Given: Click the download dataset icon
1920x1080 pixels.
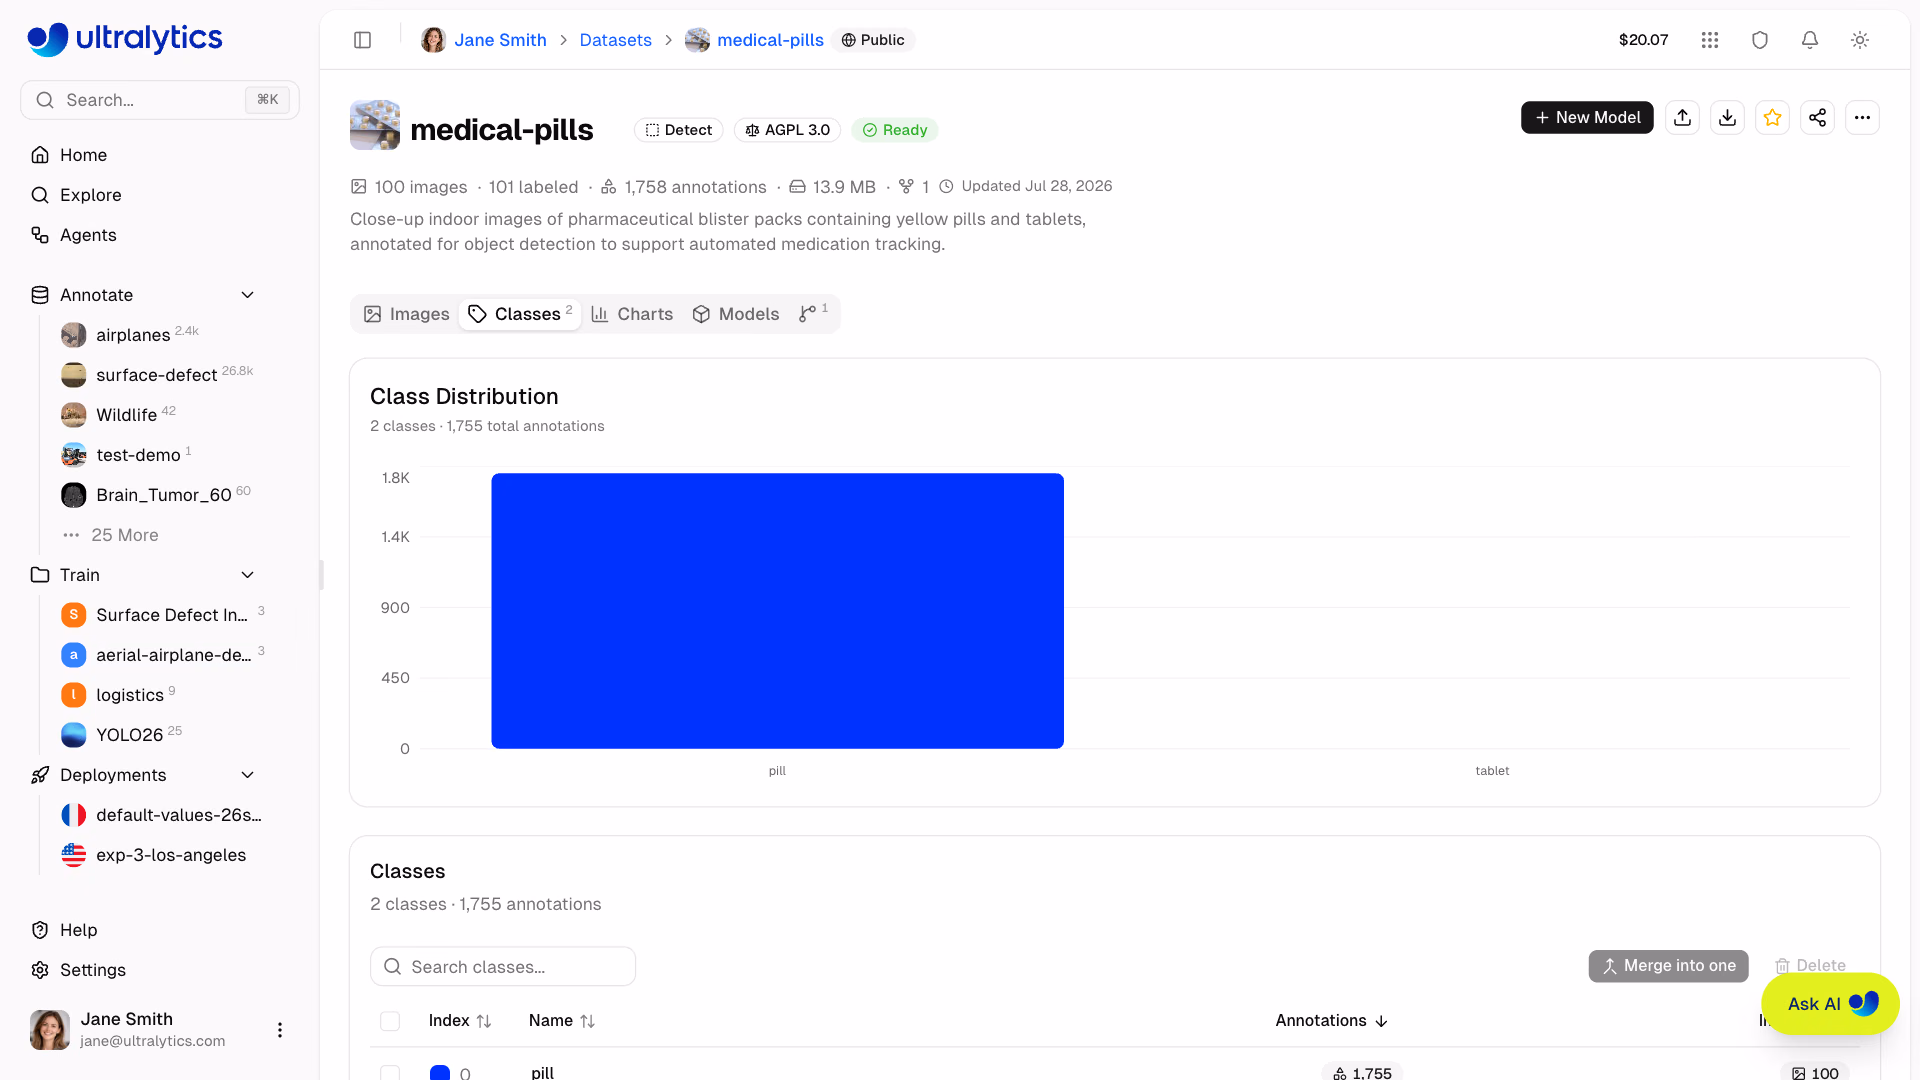Looking at the screenshot, I should [1728, 118].
